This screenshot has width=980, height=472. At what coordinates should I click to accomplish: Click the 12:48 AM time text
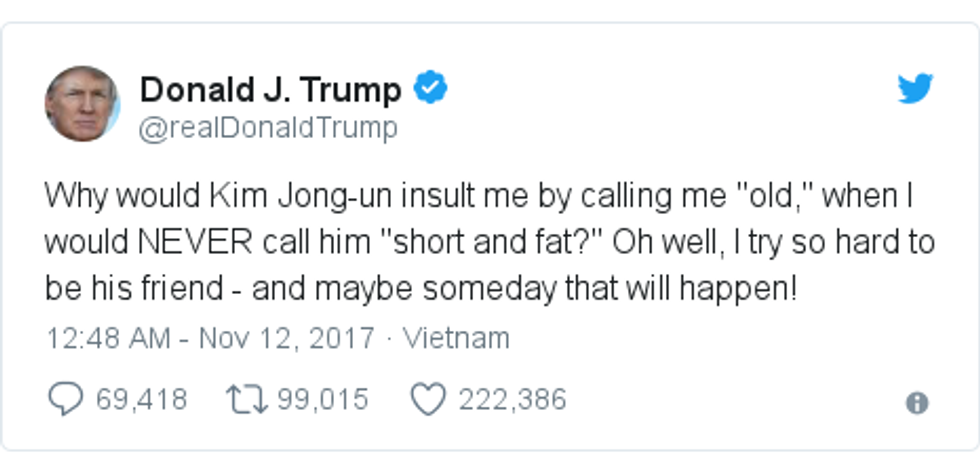tap(108, 338)
